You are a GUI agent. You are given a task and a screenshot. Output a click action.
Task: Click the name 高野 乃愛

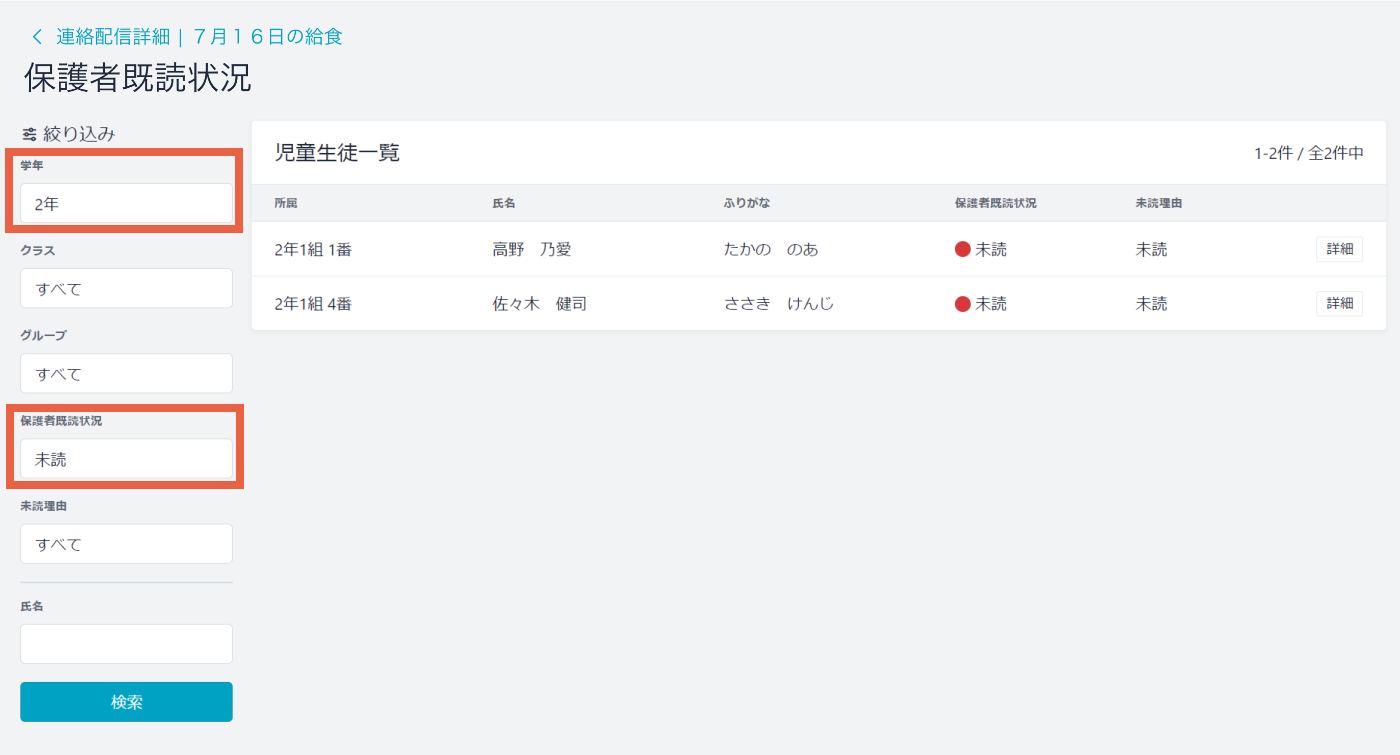click(x=532, y=250)
